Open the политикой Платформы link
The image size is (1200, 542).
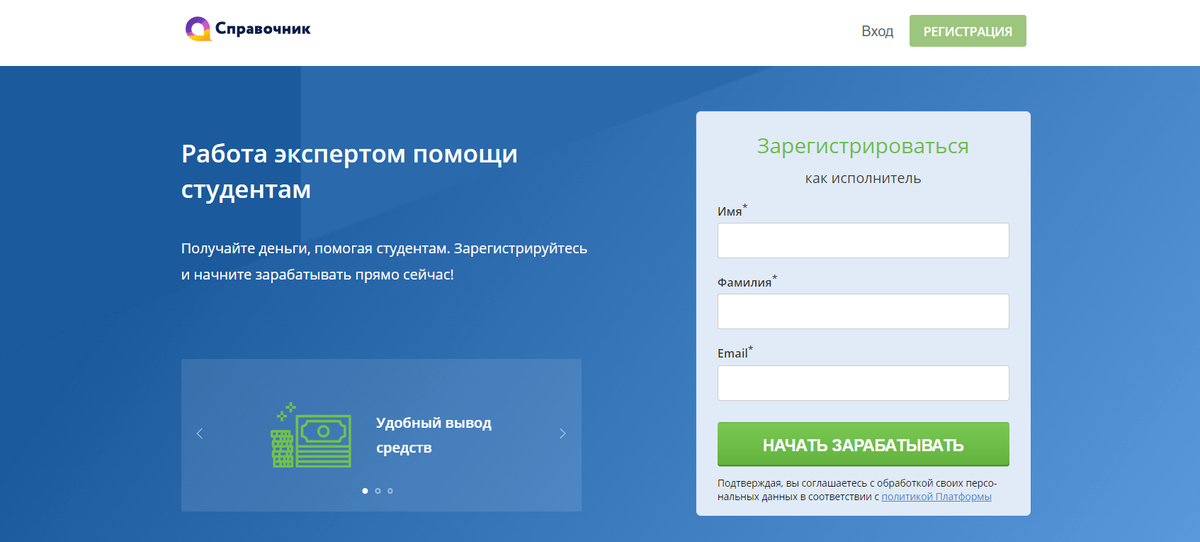coord(936,496)
